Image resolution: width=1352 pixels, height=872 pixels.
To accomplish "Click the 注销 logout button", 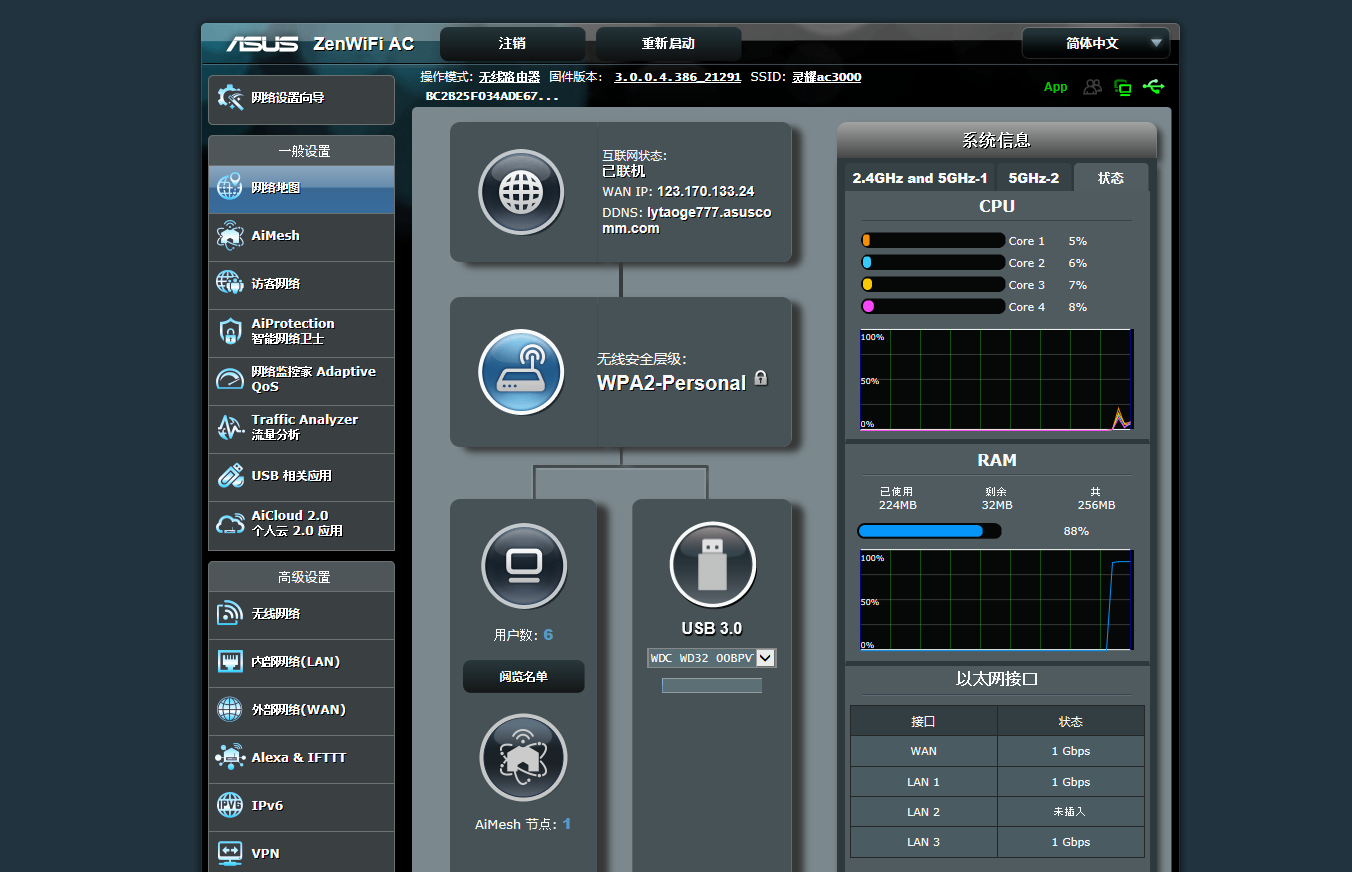I will pyautogui.click(x=513, y=44).
